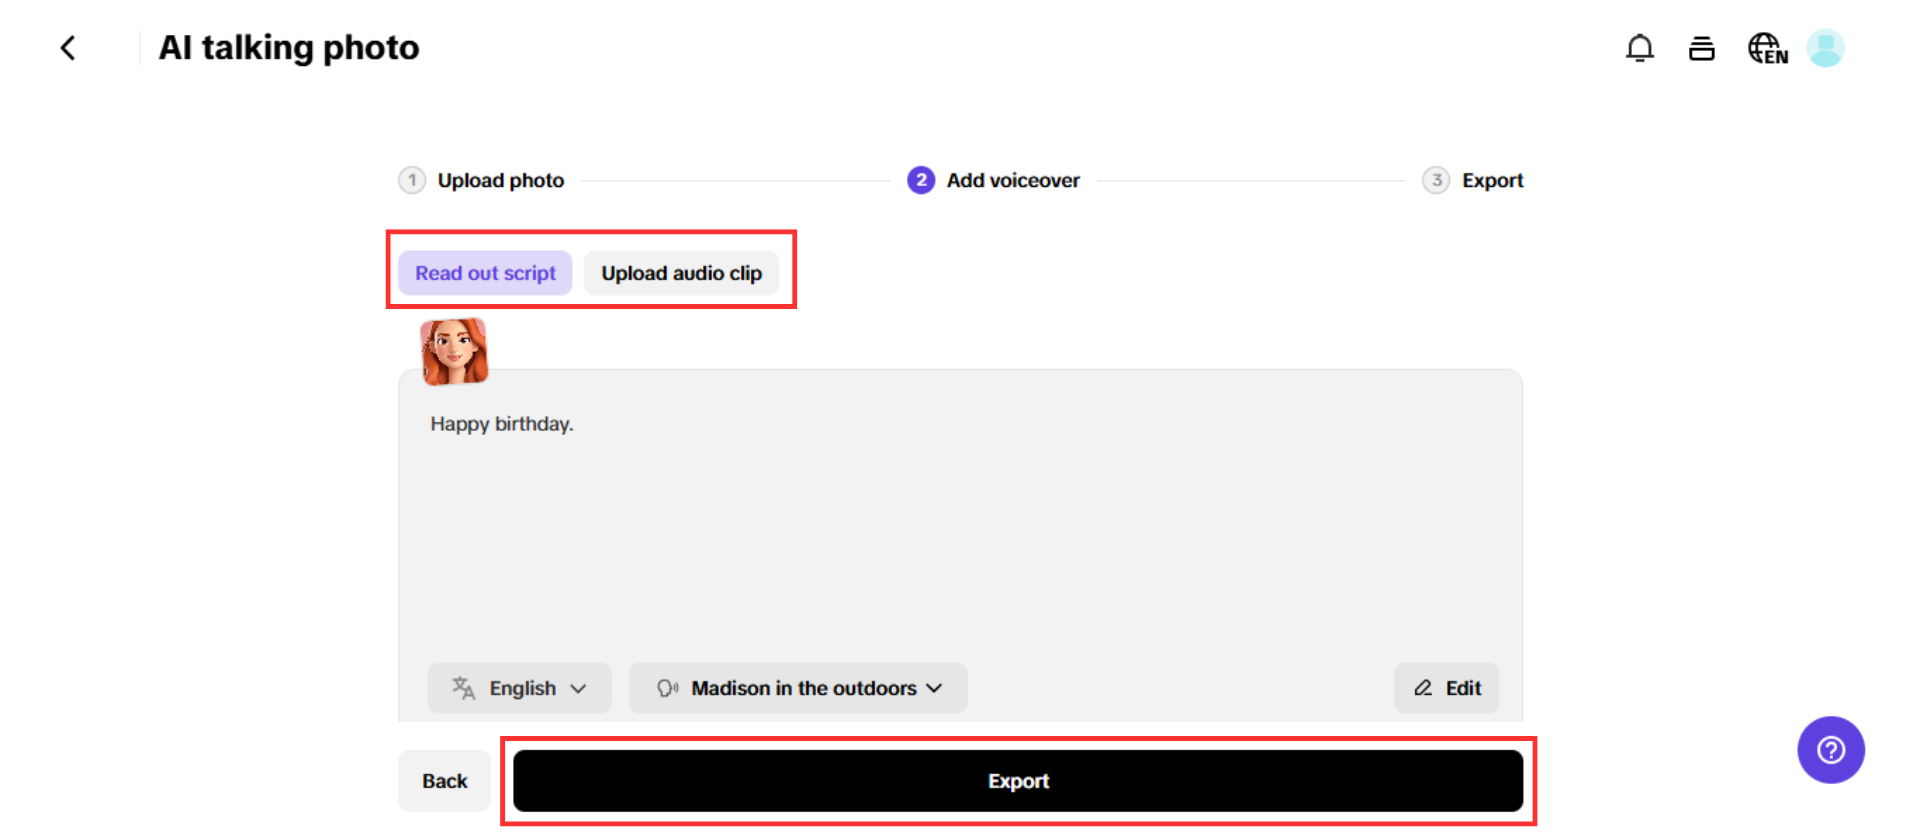Screen dimensions: 1920x840
Task: Expand the English language dropdown
Action: tap(520, 688)
